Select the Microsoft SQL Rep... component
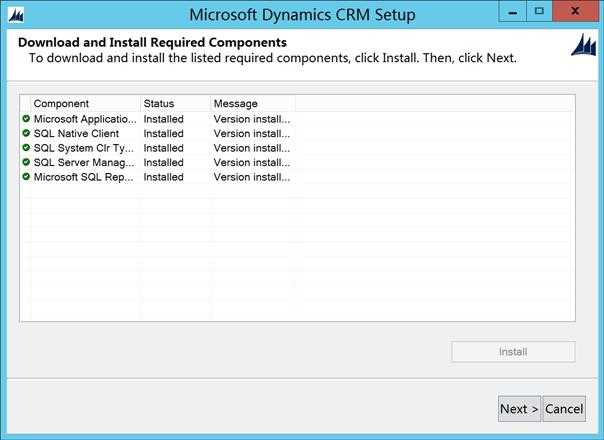This screenshot has height=440, width=604. click(x=84, y=177)
